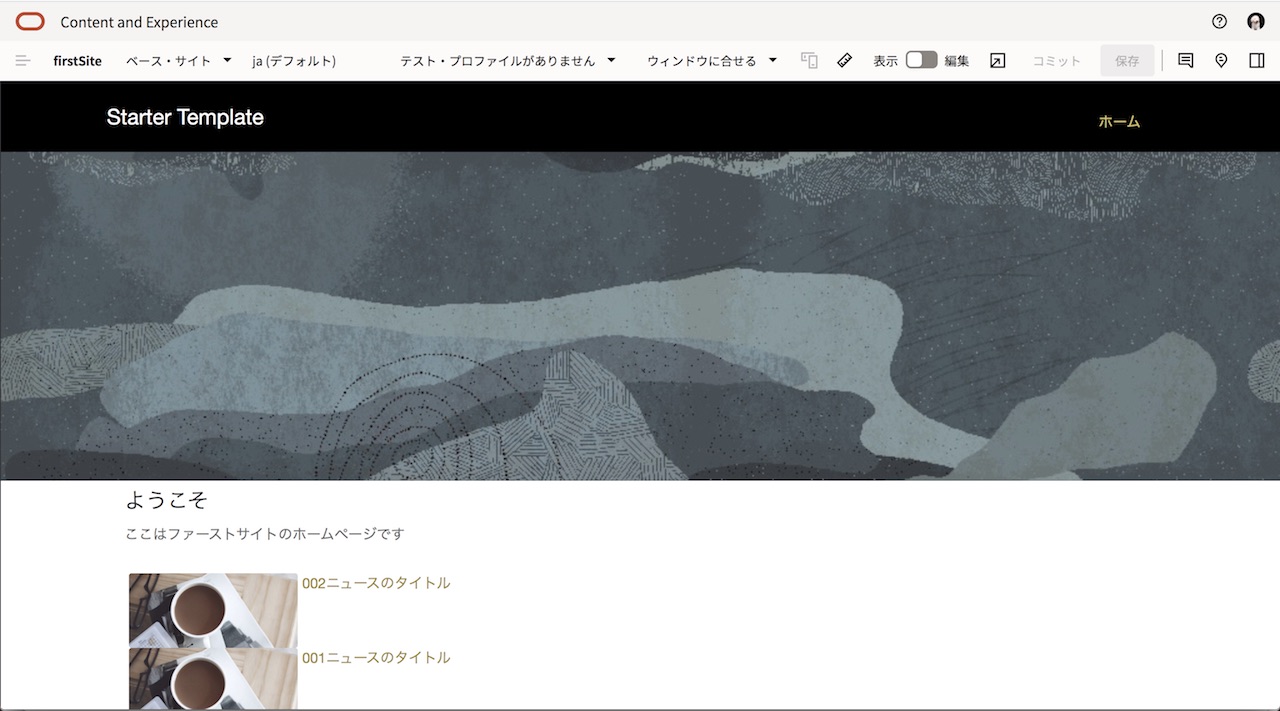This screenshot has height=711, width=1280.
Task: Open the テスト・プロファイルがありません dropdown
Action: tap(507, 61)
